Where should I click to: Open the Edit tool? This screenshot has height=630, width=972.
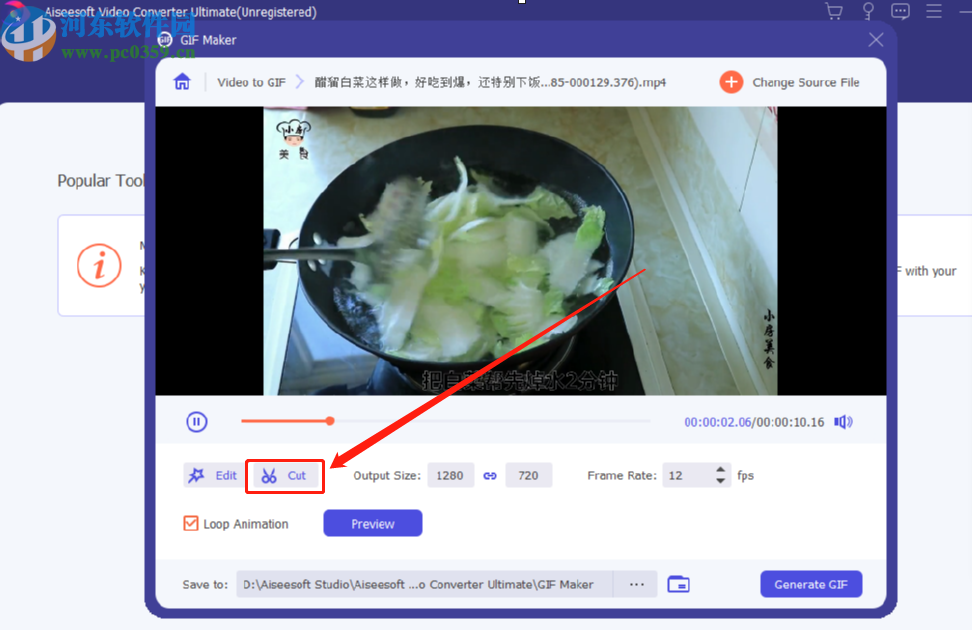coord(214,476)
